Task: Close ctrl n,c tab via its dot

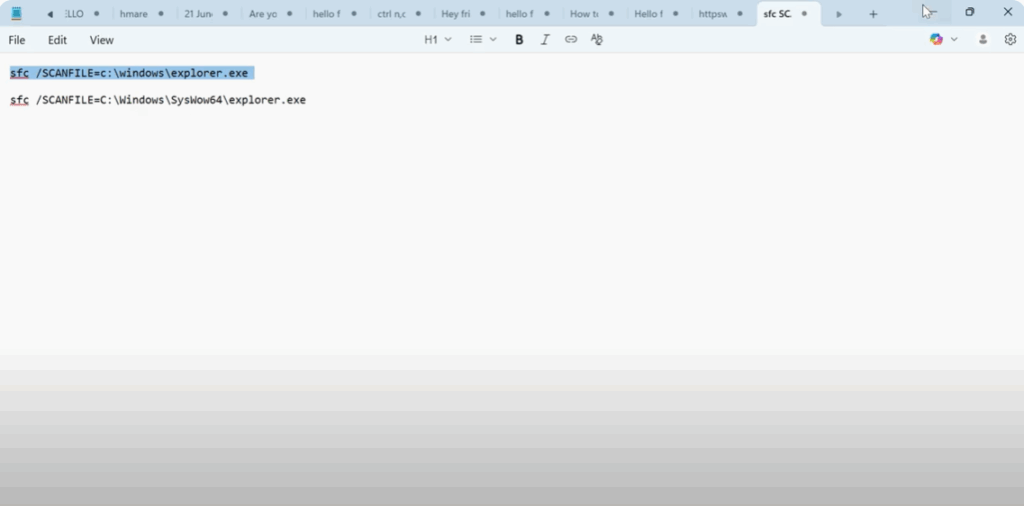Action: 418,14
